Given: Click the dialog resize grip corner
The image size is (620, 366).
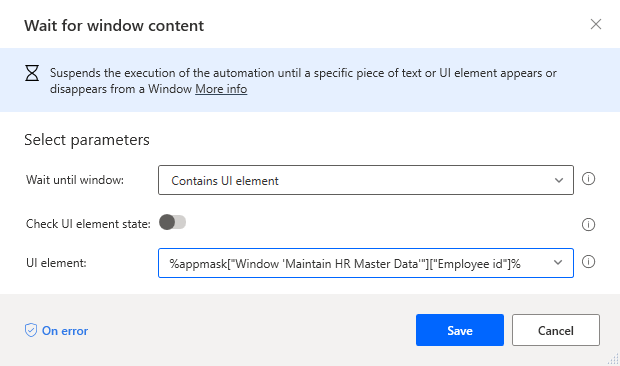Looking at the screenshot, I should click(x=613, y=359).
